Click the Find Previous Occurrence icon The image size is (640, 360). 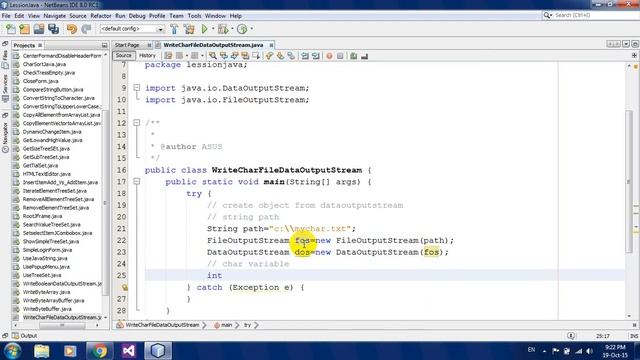click(224, 56)
